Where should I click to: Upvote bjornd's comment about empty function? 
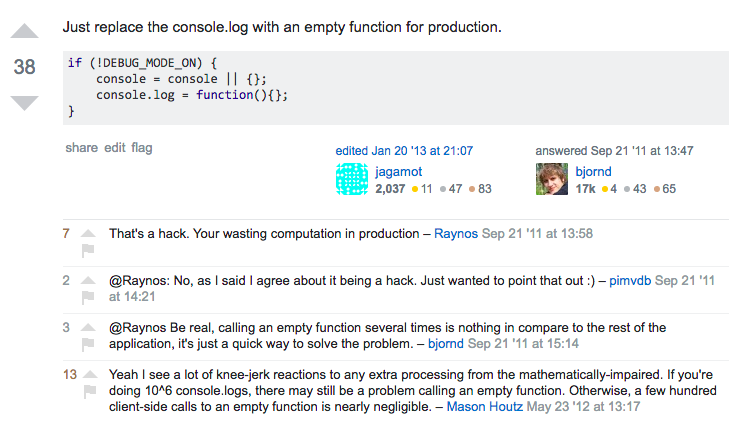[x=88, y=327]
